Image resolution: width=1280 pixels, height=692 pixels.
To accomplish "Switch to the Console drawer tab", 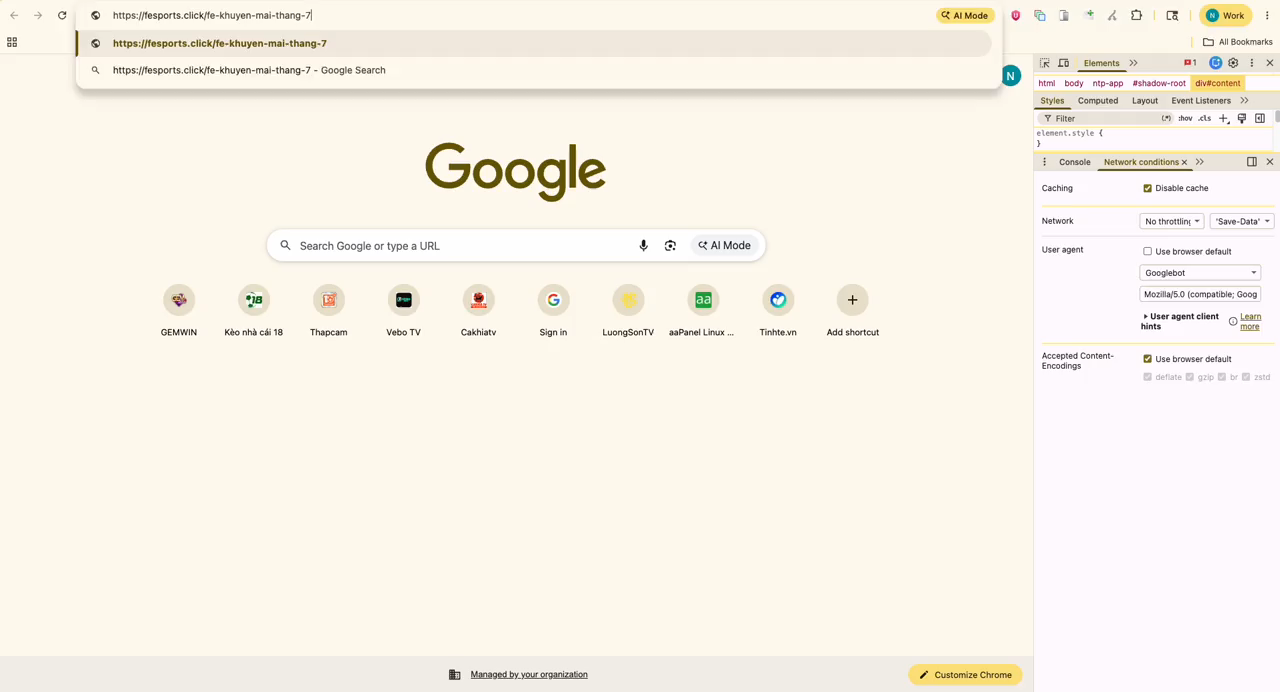I will coord(1075,162).
